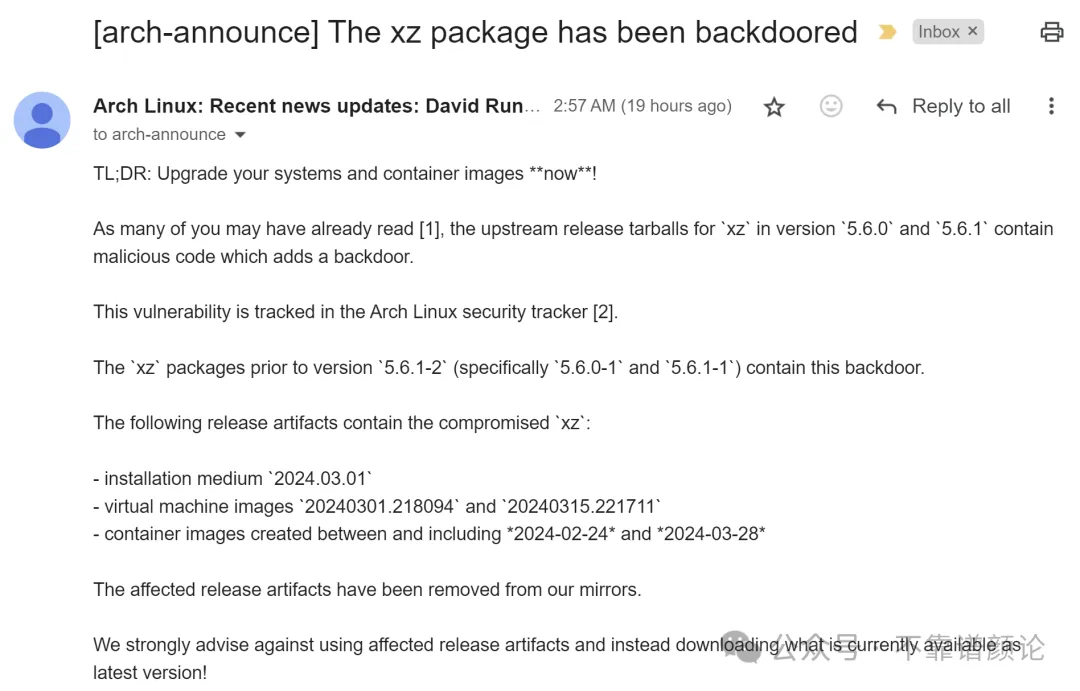Star this message
The width and height of the screenshot is (1080, 691).
[774, 107]
